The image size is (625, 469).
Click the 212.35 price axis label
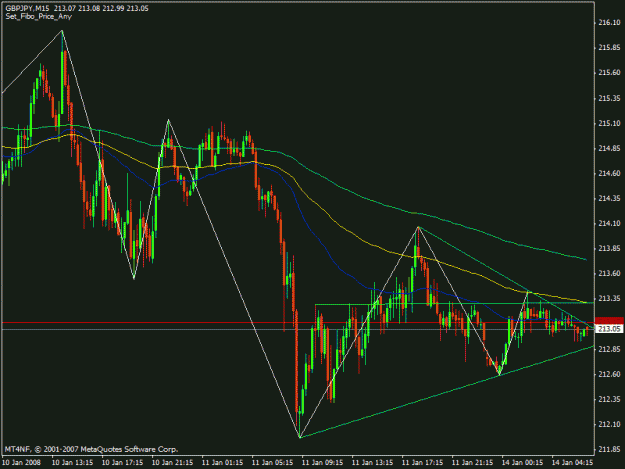coord(609,399)
